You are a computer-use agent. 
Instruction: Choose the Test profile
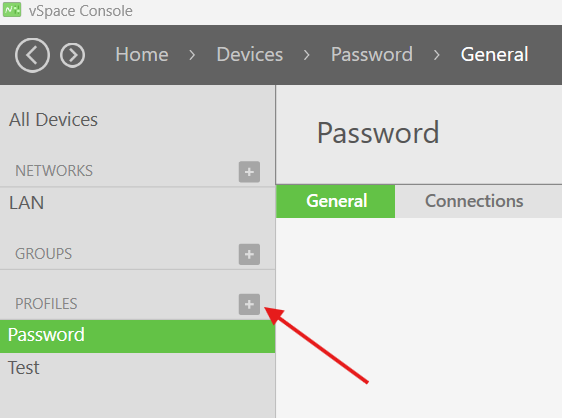[138, 368]
